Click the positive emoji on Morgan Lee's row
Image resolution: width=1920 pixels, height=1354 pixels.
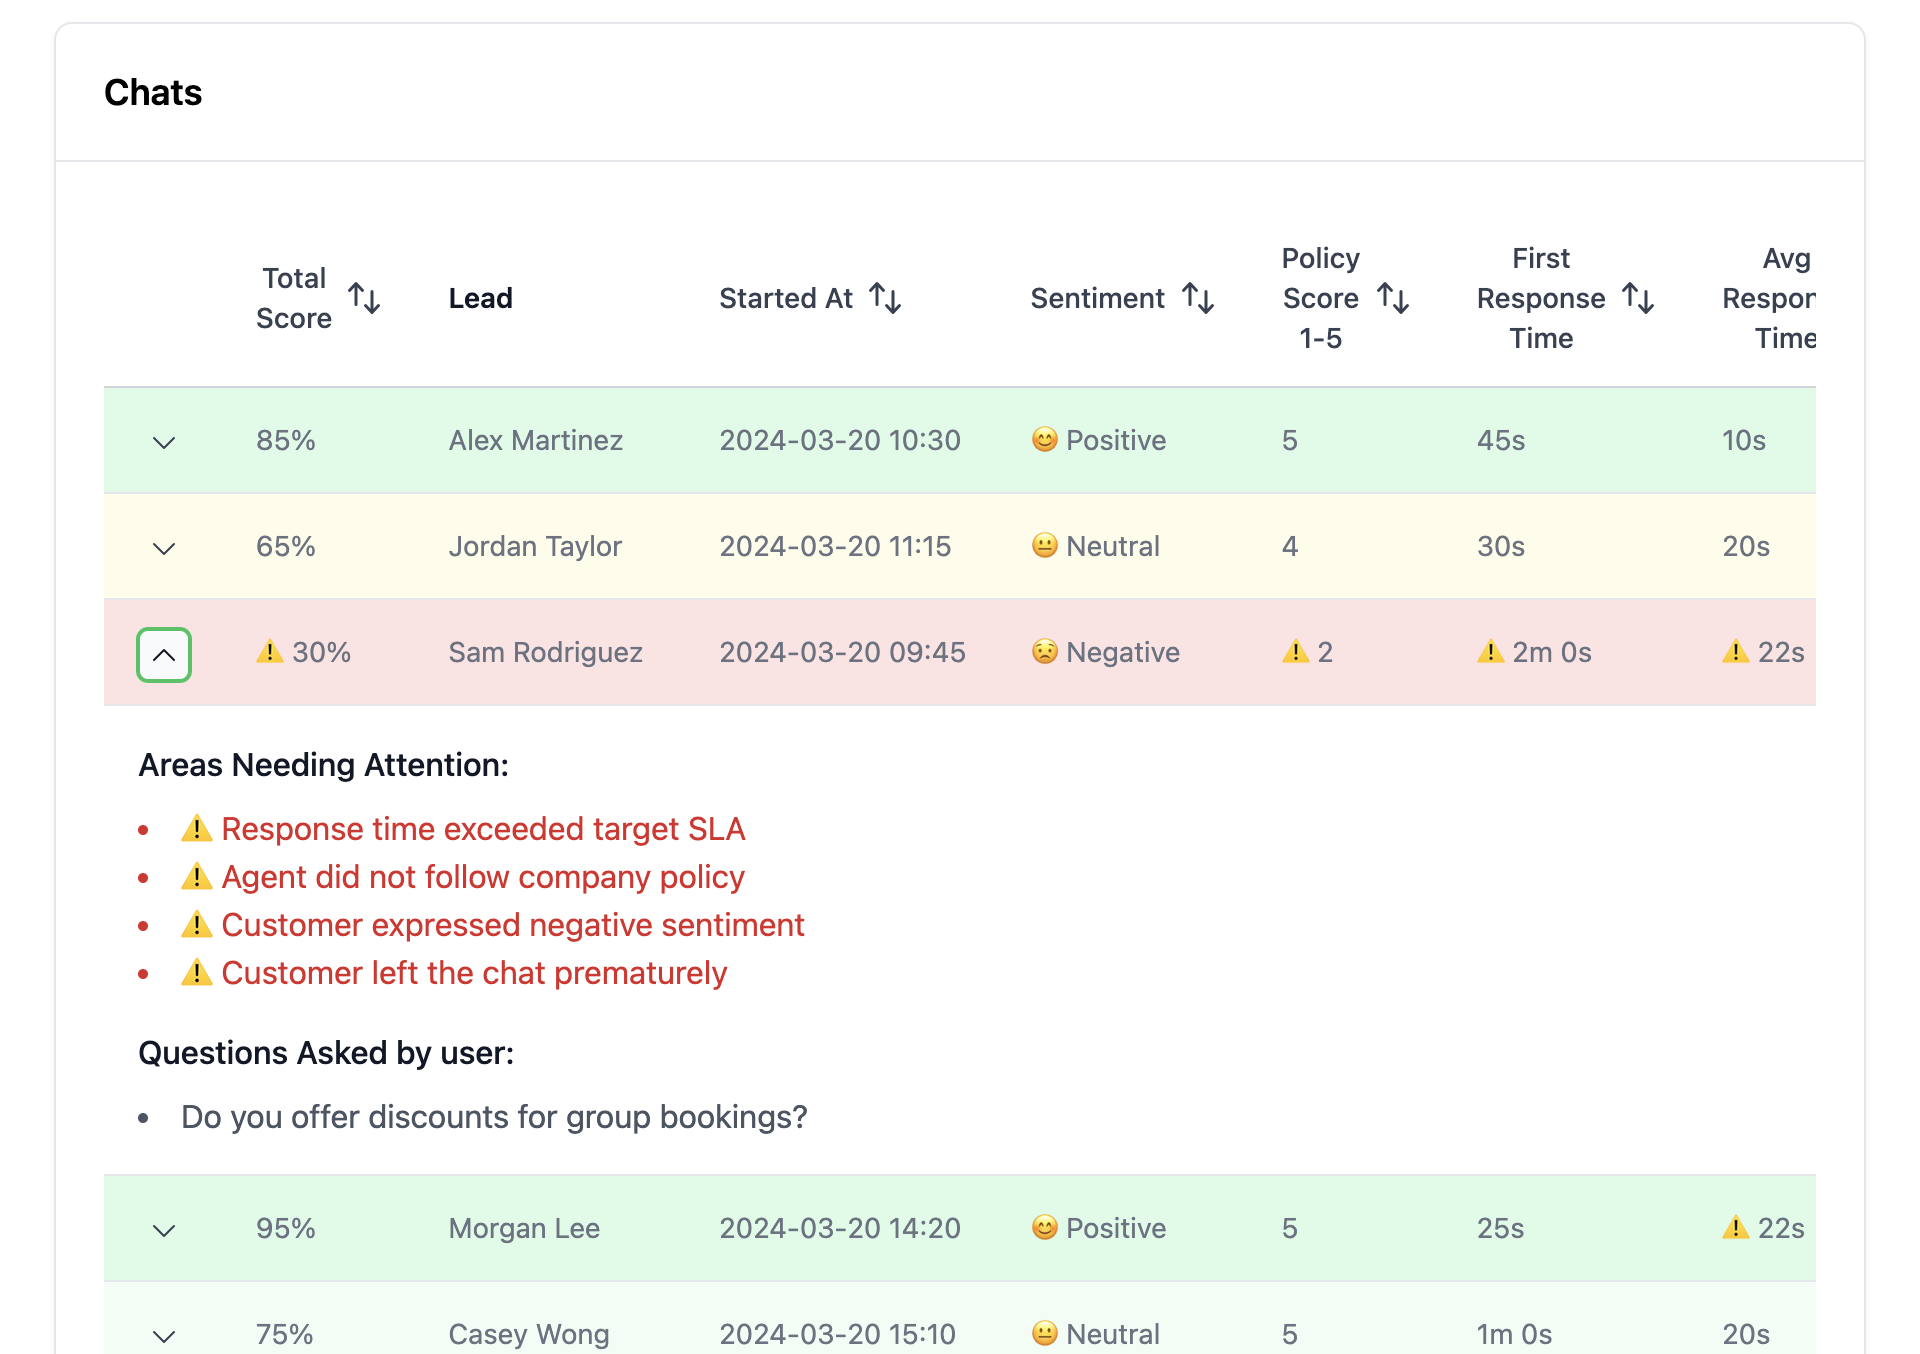click(1043, 1228)
